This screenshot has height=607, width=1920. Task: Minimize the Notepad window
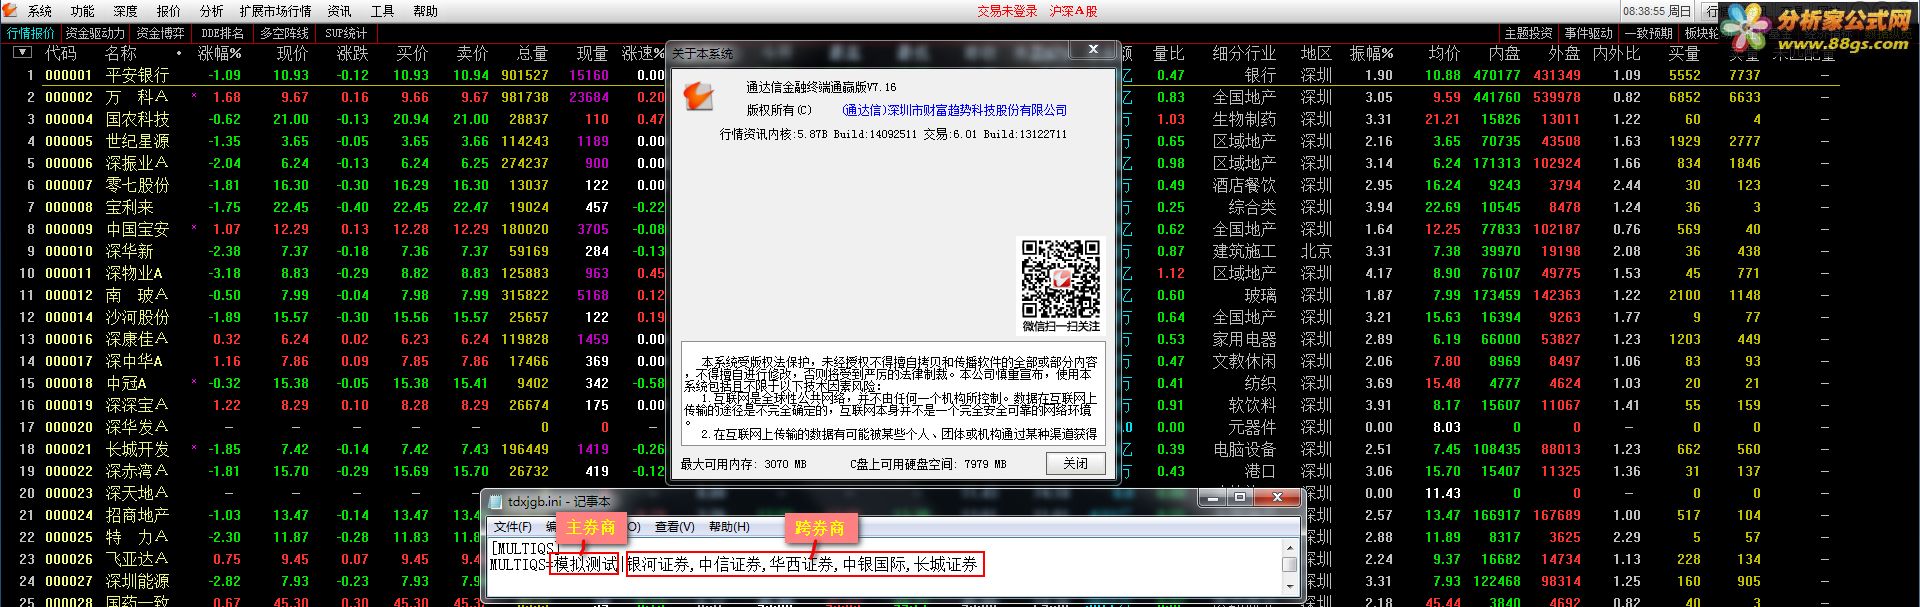(1214, 497)
